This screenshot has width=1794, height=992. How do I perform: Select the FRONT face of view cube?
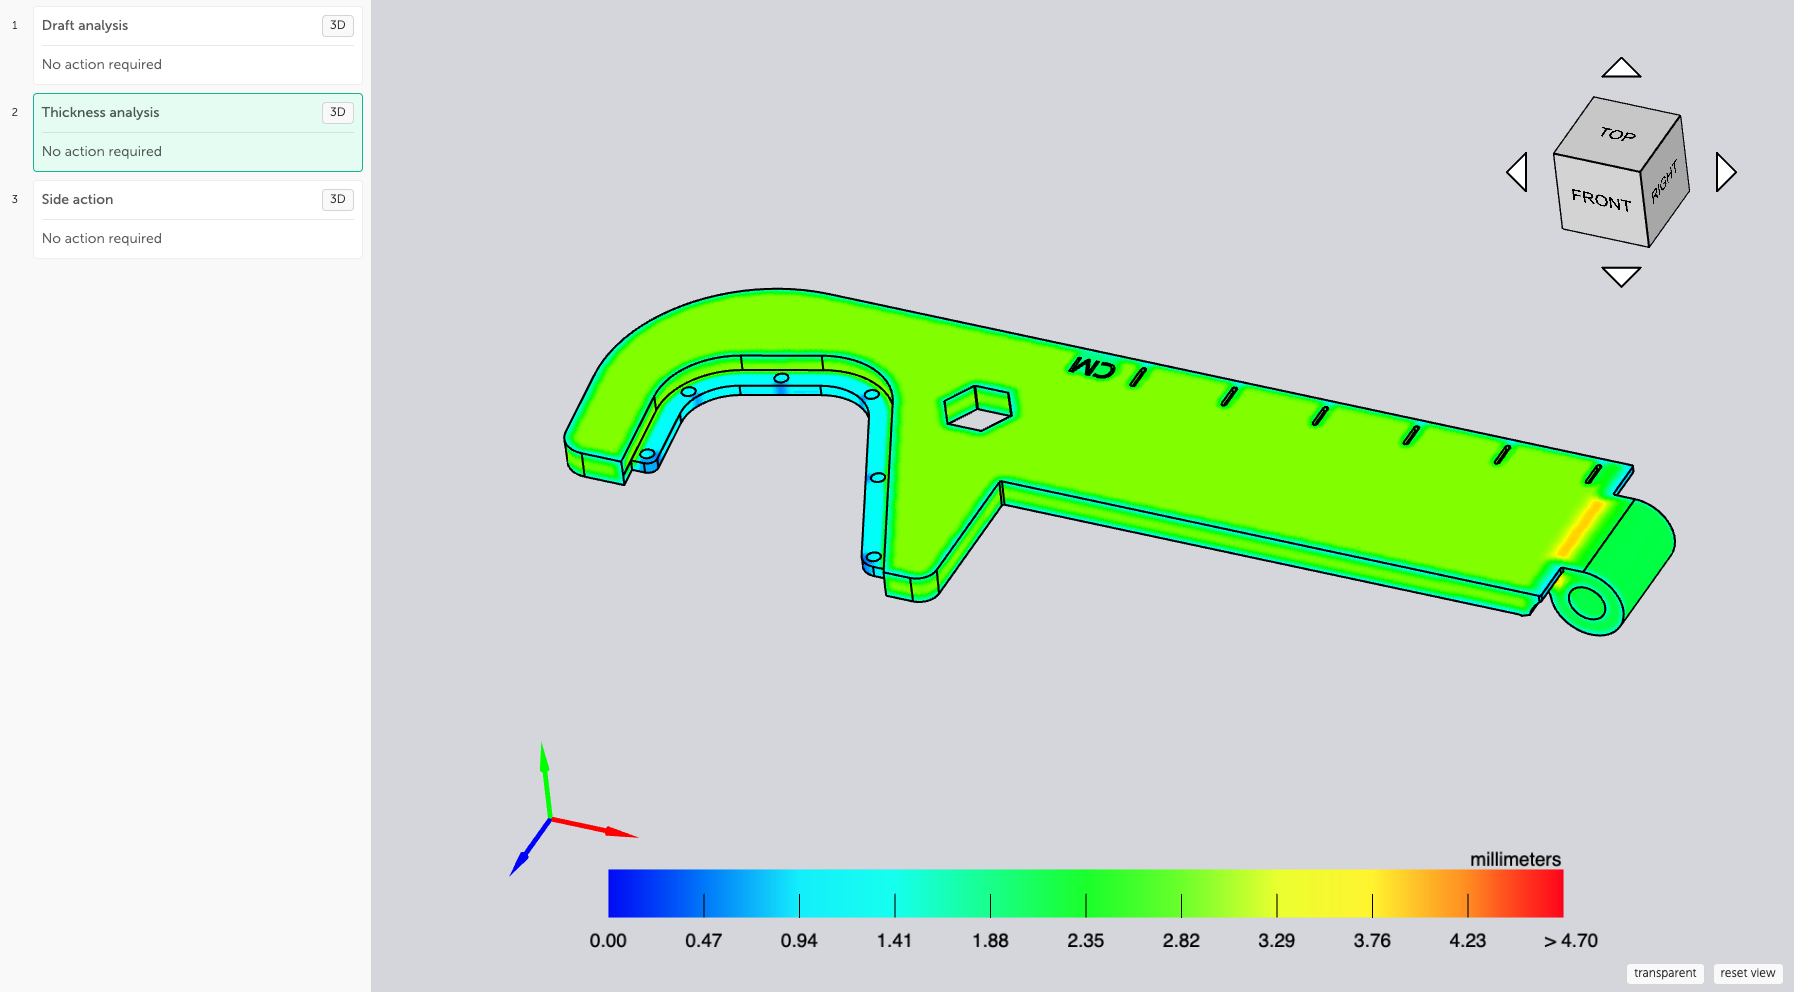[x=1600, y=200]
